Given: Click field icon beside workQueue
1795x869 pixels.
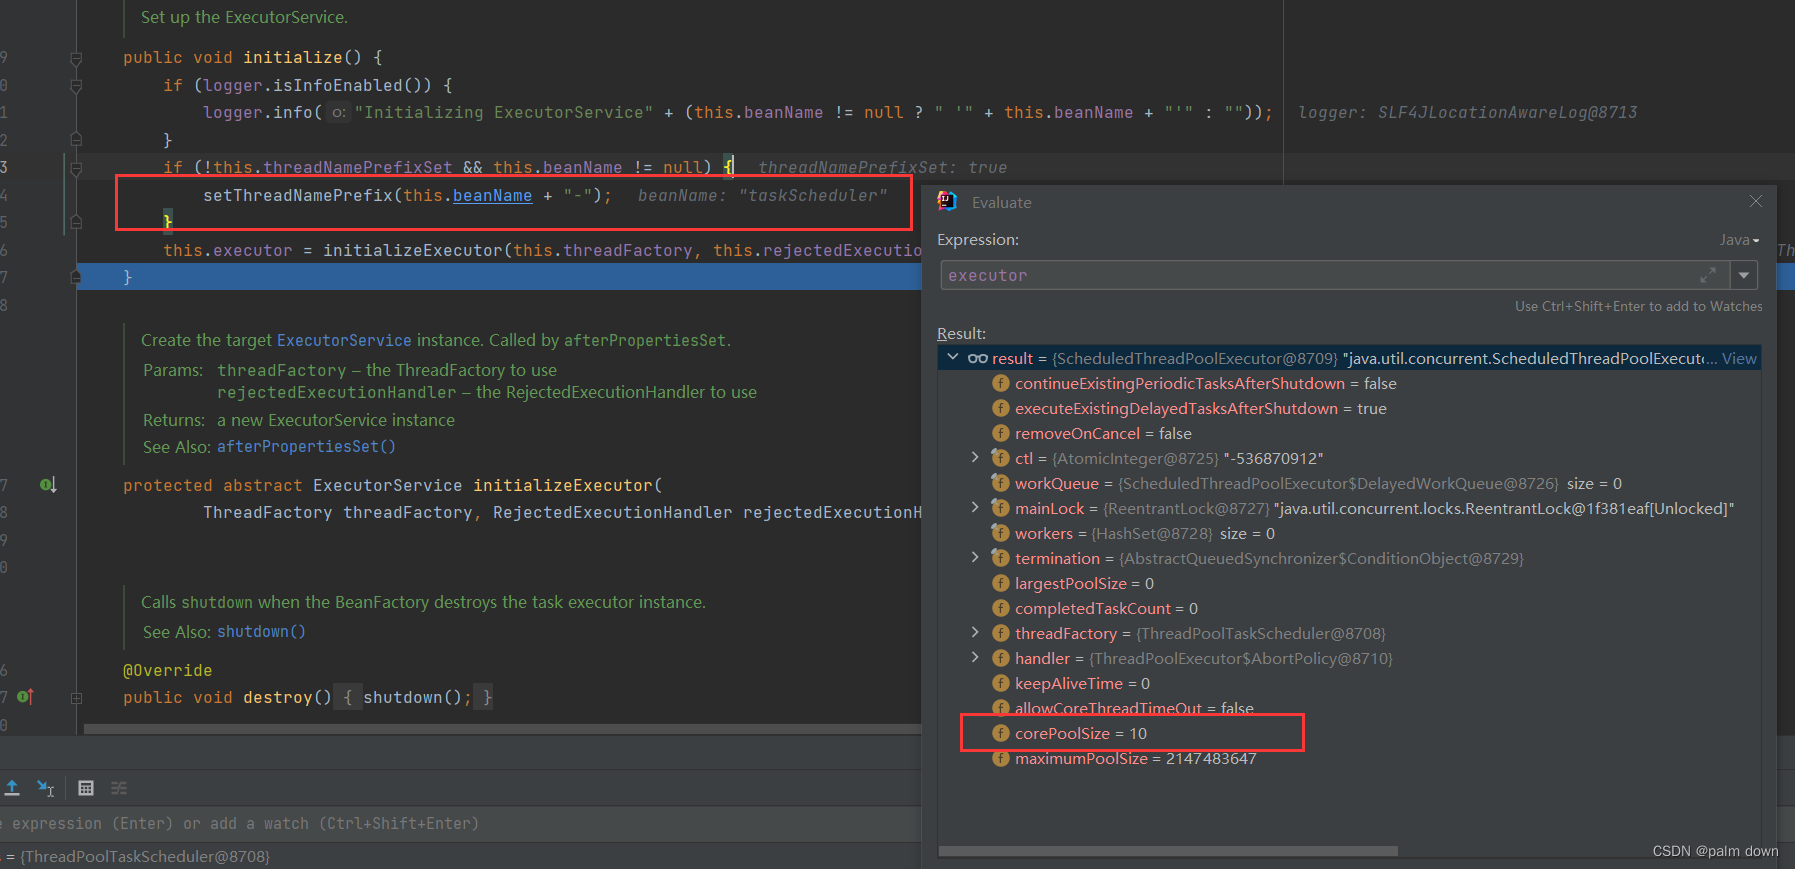Looking at the screenshot, I should point(1000,483).
